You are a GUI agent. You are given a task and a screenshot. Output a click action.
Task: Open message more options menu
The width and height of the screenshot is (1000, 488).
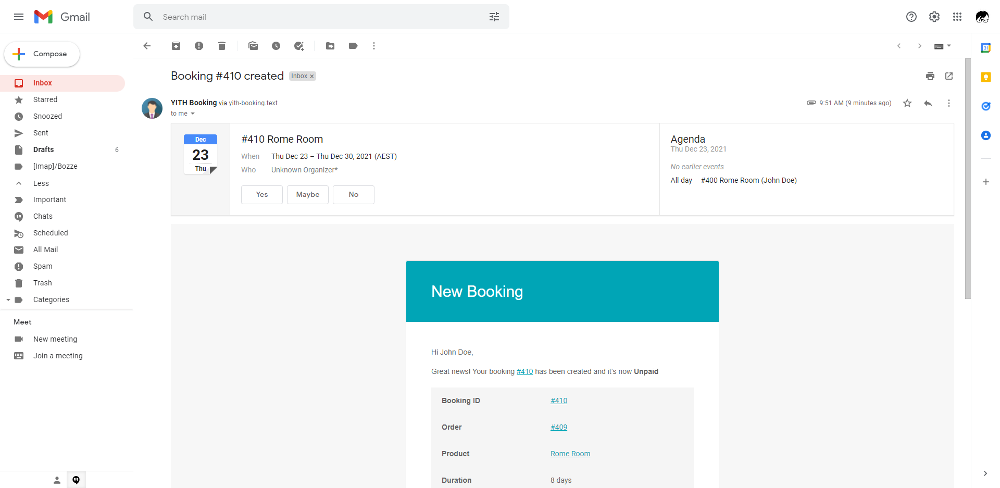tap(949, 103)
